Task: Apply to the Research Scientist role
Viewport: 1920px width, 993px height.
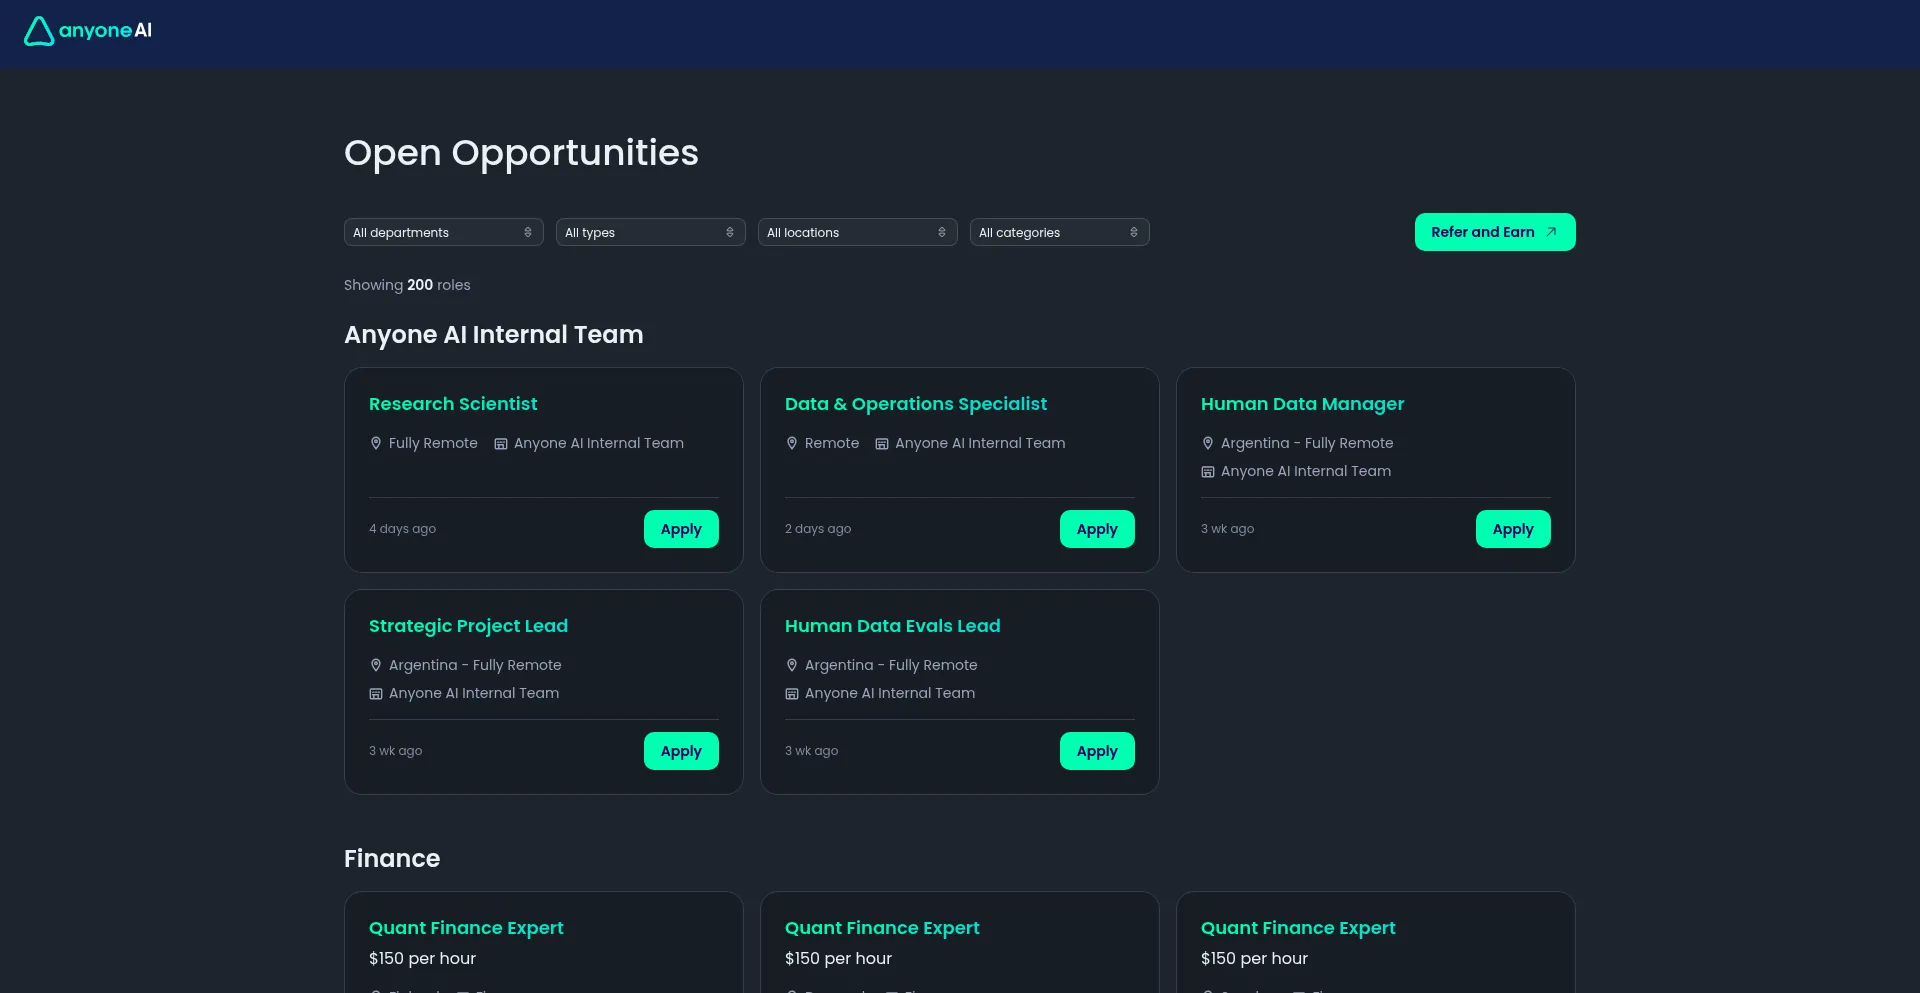Action: pos(681,529)
